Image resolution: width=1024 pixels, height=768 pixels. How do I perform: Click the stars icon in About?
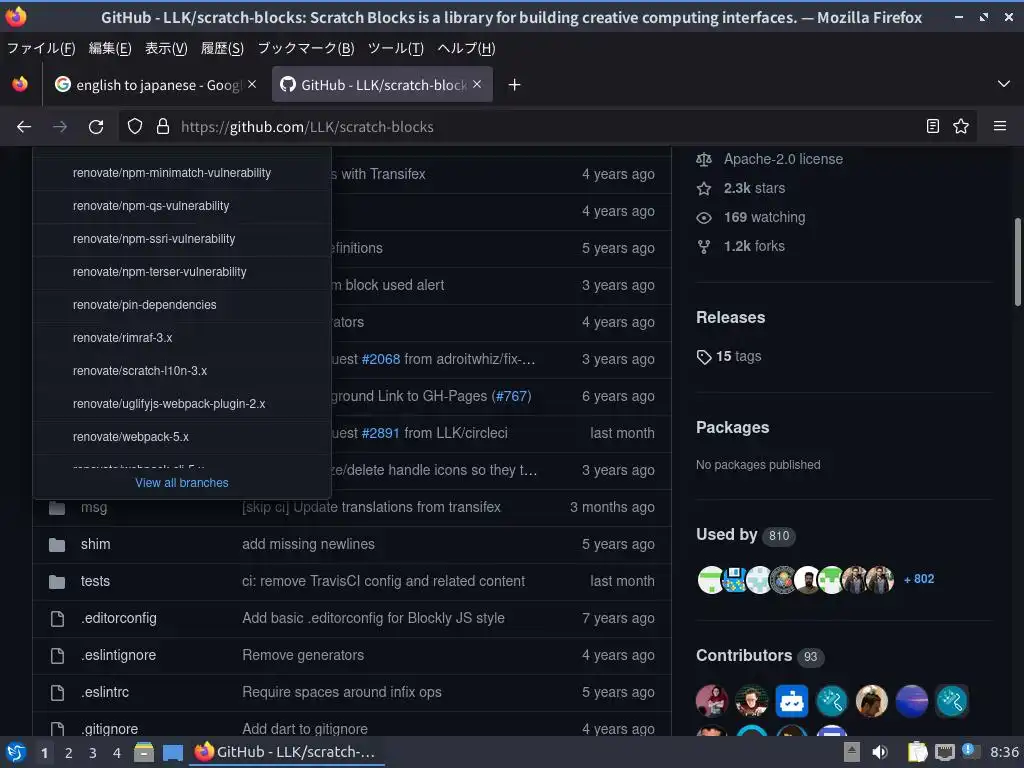point(703,189)
